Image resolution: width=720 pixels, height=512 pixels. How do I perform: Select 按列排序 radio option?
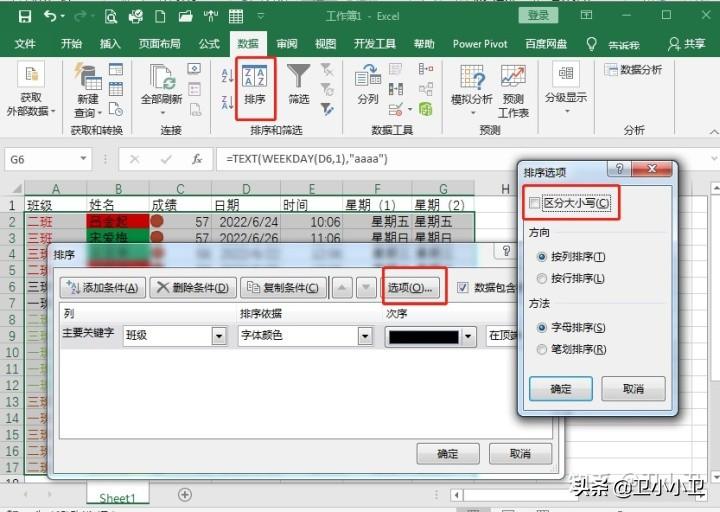pyautogui.click(x=542, y=257)
